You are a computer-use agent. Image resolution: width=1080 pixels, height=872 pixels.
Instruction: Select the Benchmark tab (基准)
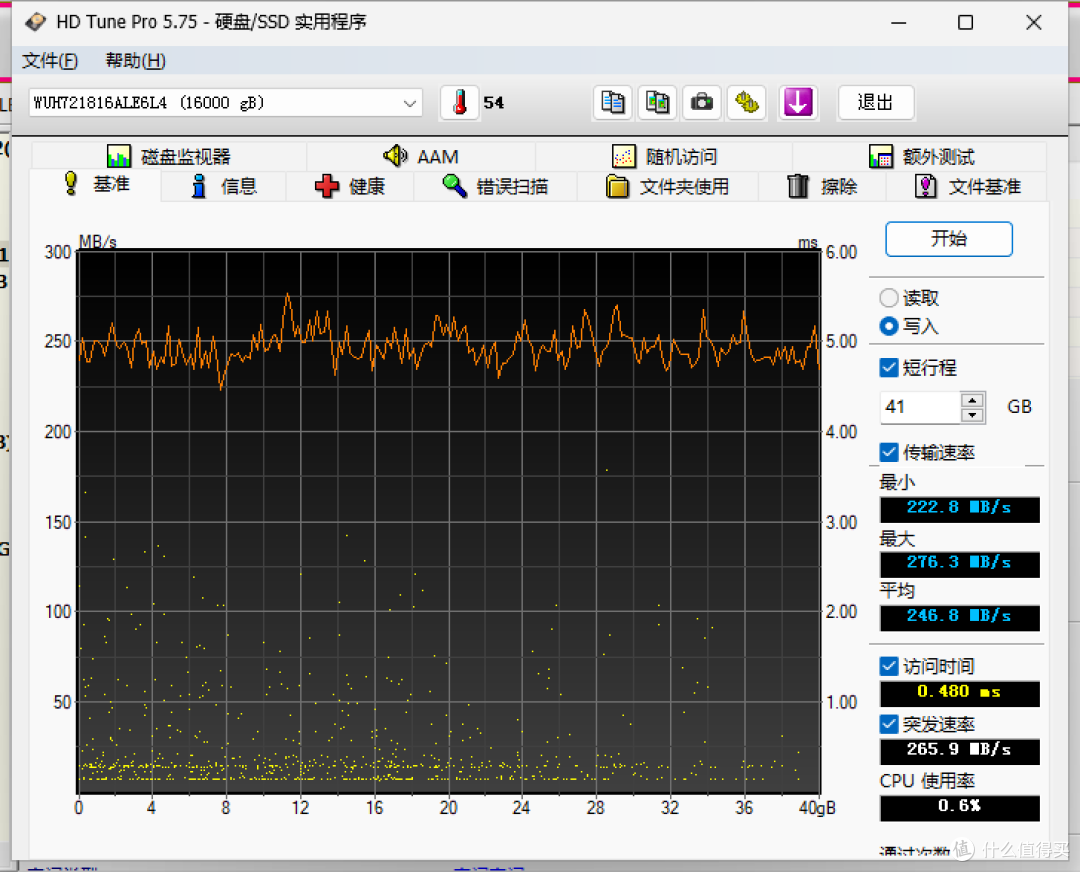[96, 185]
